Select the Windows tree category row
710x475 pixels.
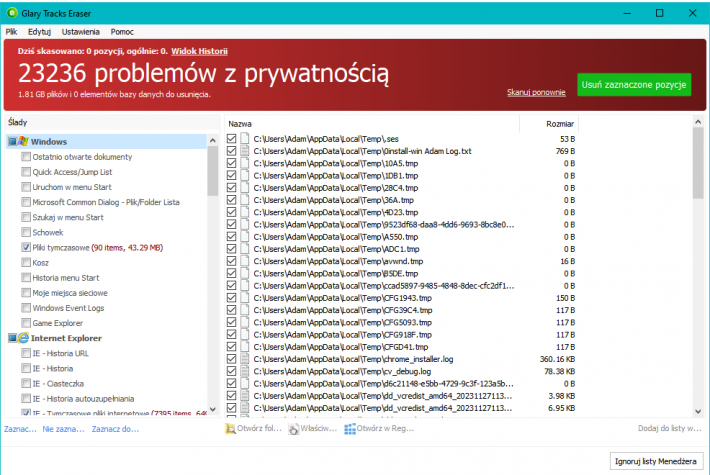[107, 142]
